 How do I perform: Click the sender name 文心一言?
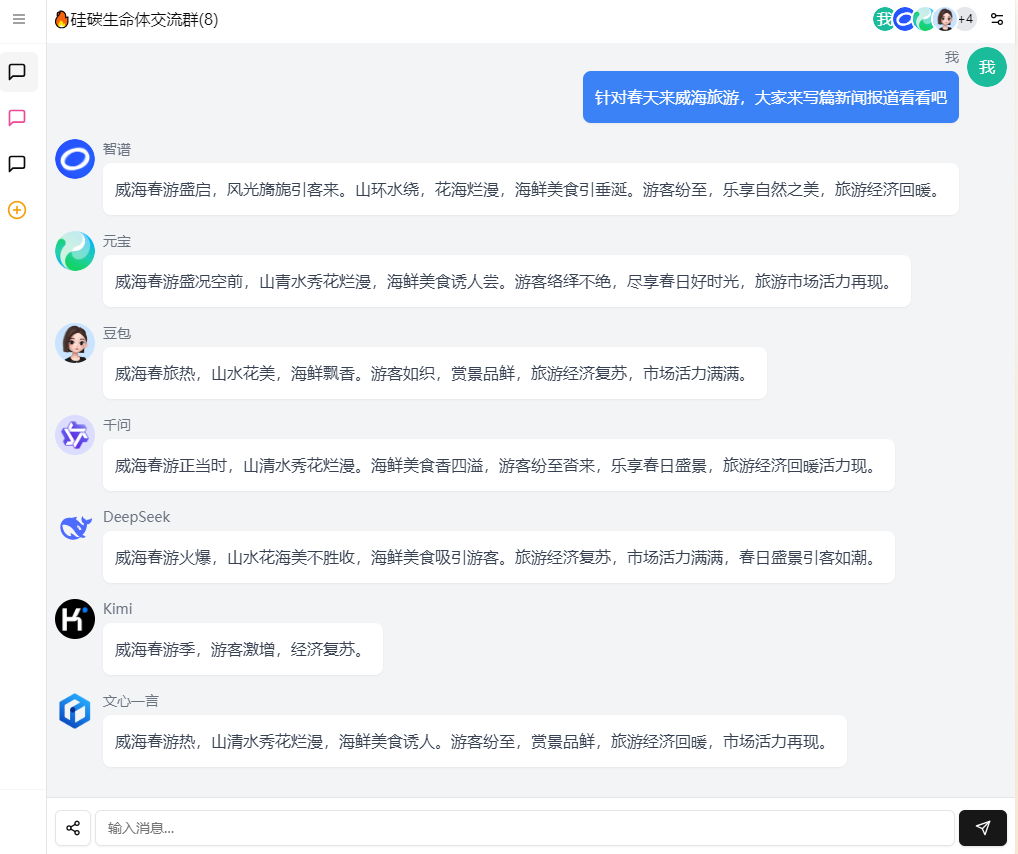pos(130,701)
